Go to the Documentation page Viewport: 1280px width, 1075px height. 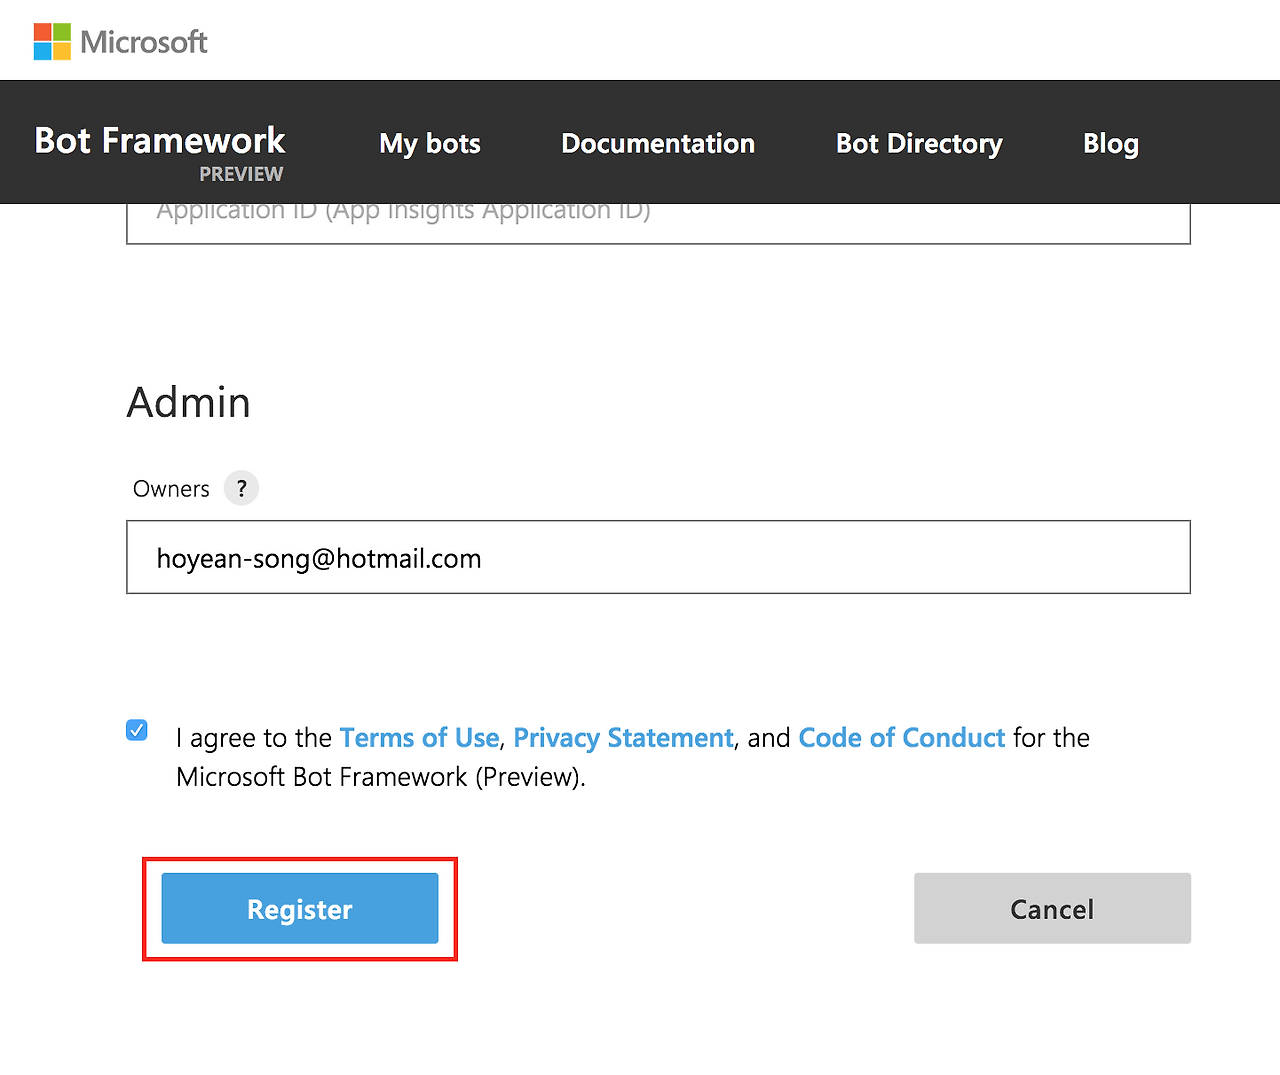point(658,143)
